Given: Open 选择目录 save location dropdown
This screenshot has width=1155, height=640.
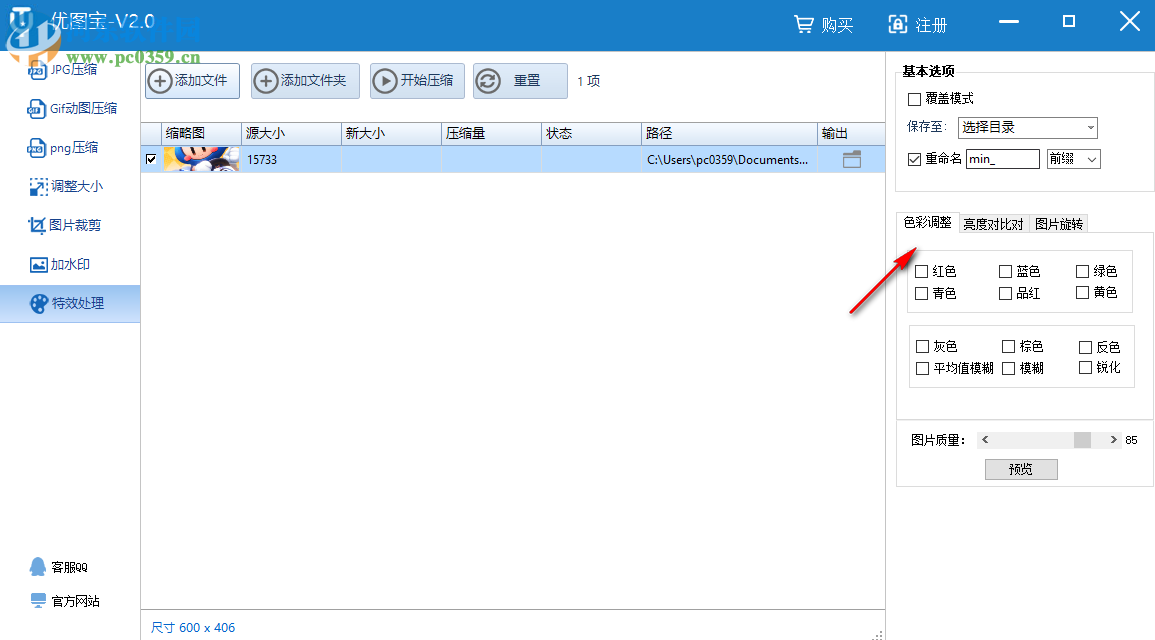Looking at the screenshot, I should 1028,127.
